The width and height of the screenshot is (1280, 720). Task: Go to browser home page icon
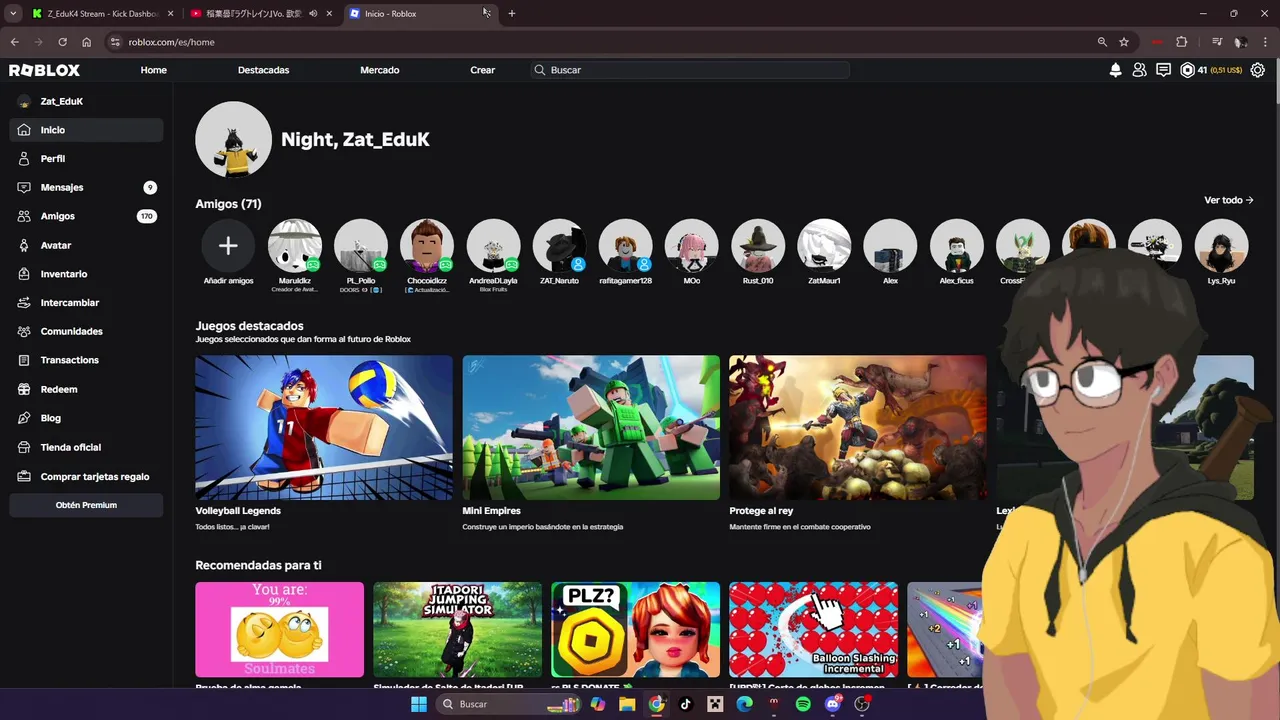[x=87, y=42]
